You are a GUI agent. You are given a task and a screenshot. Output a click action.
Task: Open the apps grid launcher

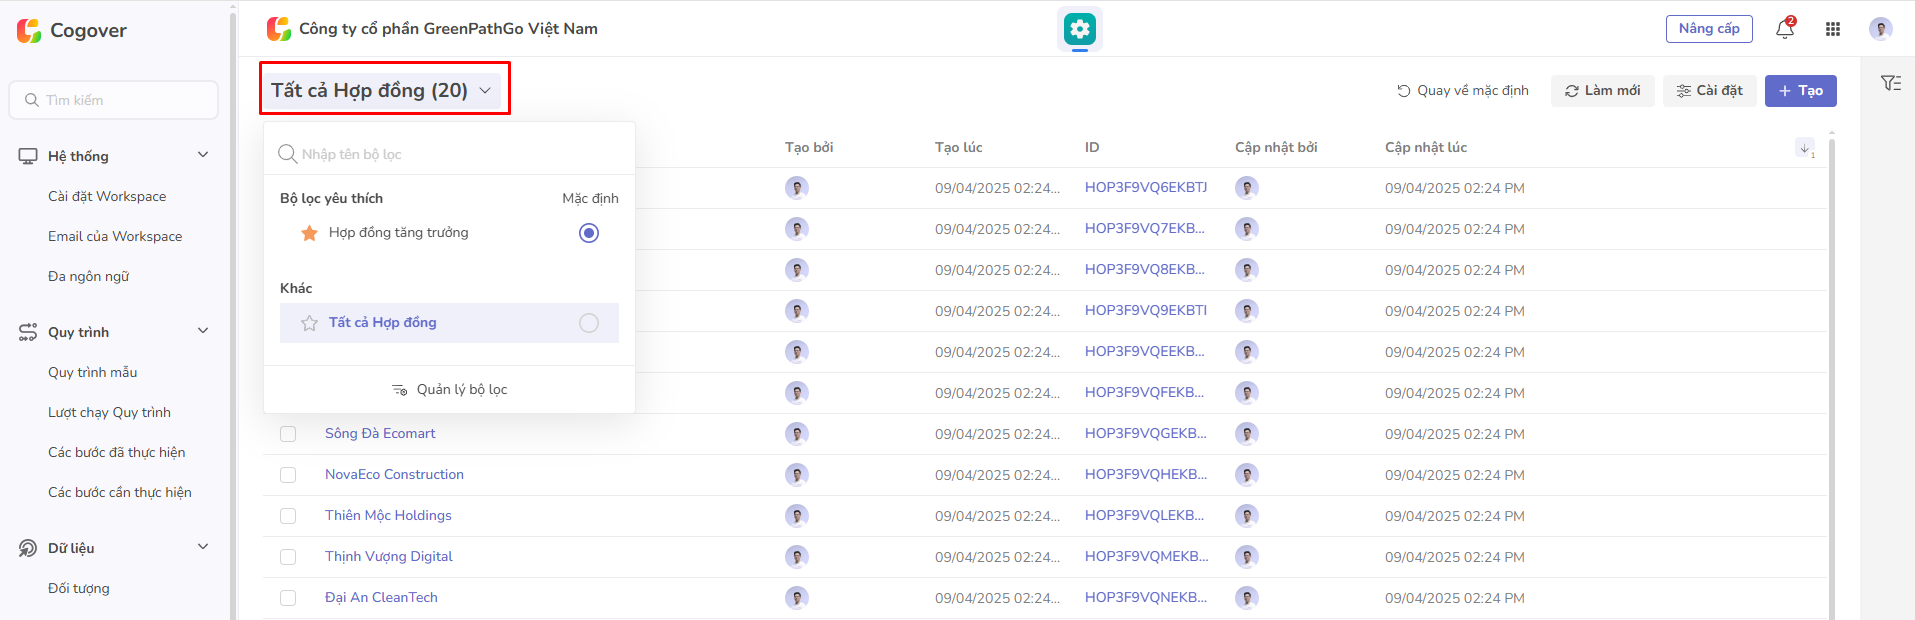(x=1833, y=29)
